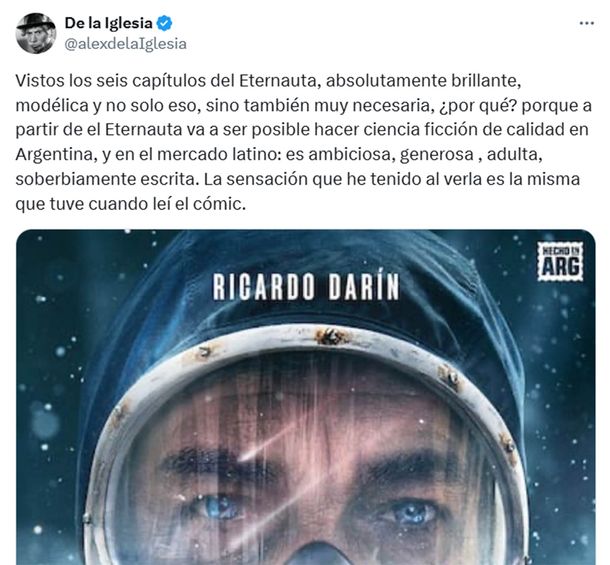Open the three-dot more options menu
The image size is (610, 565).
587,24
